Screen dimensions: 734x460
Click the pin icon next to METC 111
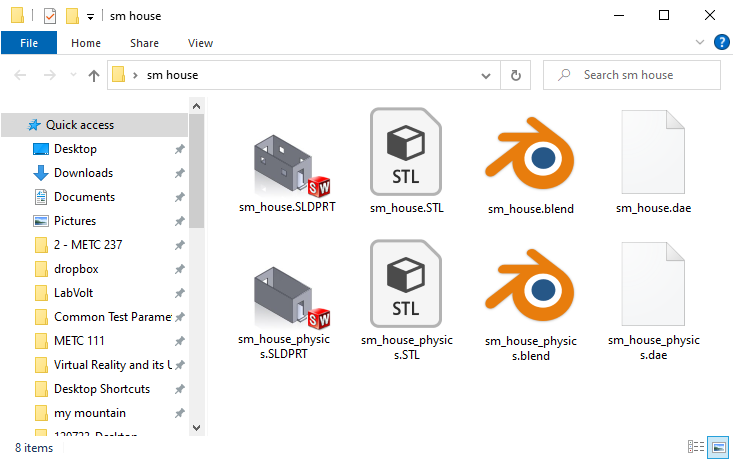tap(179, 341)
